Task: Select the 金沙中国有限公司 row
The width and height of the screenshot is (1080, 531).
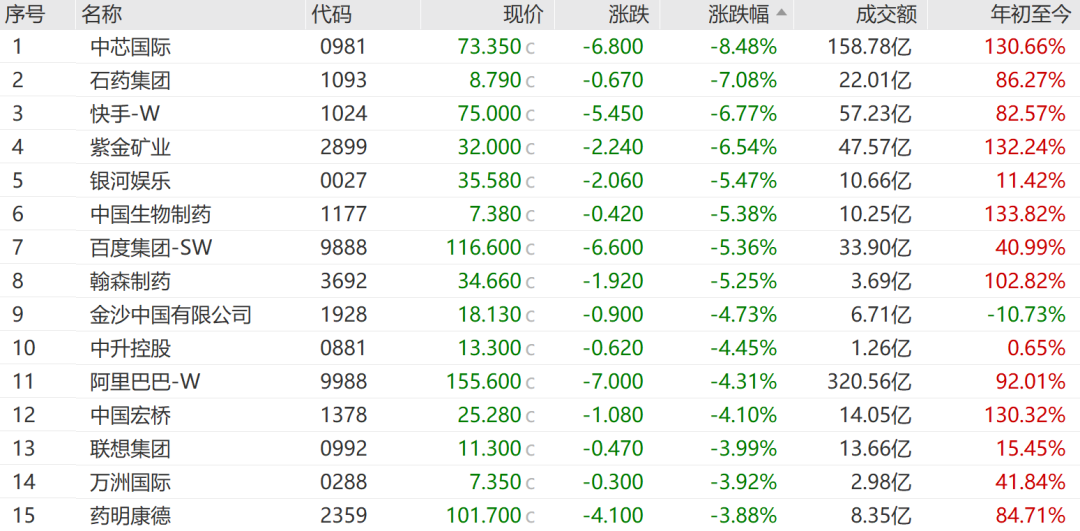Action: (170, 315)
